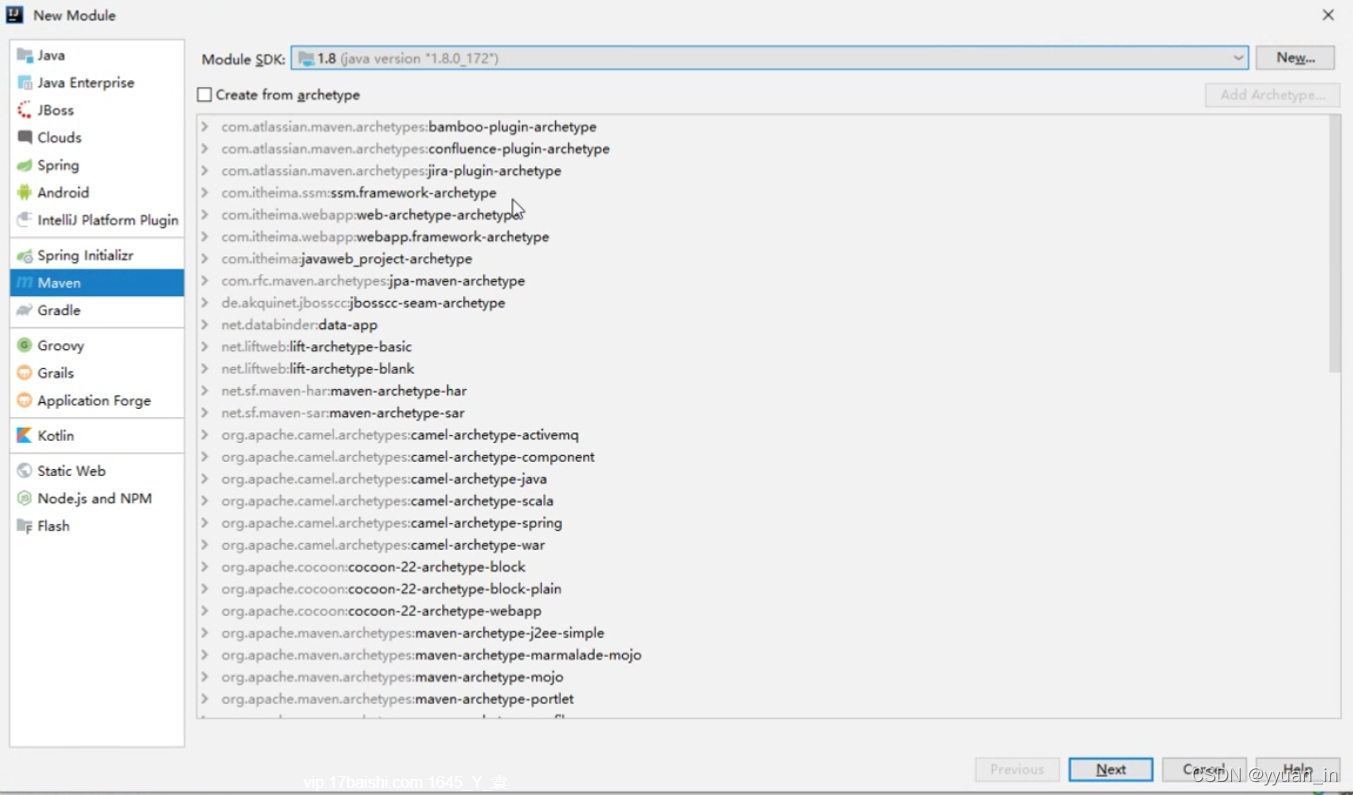Click the Gradle elephant icon
1353x795 pixels.
pyautogui.click(x=25, y=311)
